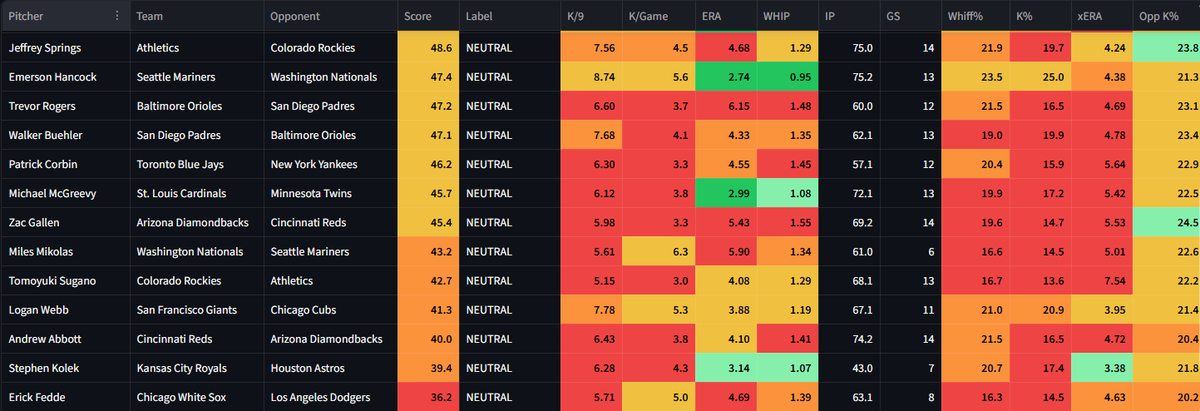Select the Michael McGreevy pitcher cell

pos(64,193)
